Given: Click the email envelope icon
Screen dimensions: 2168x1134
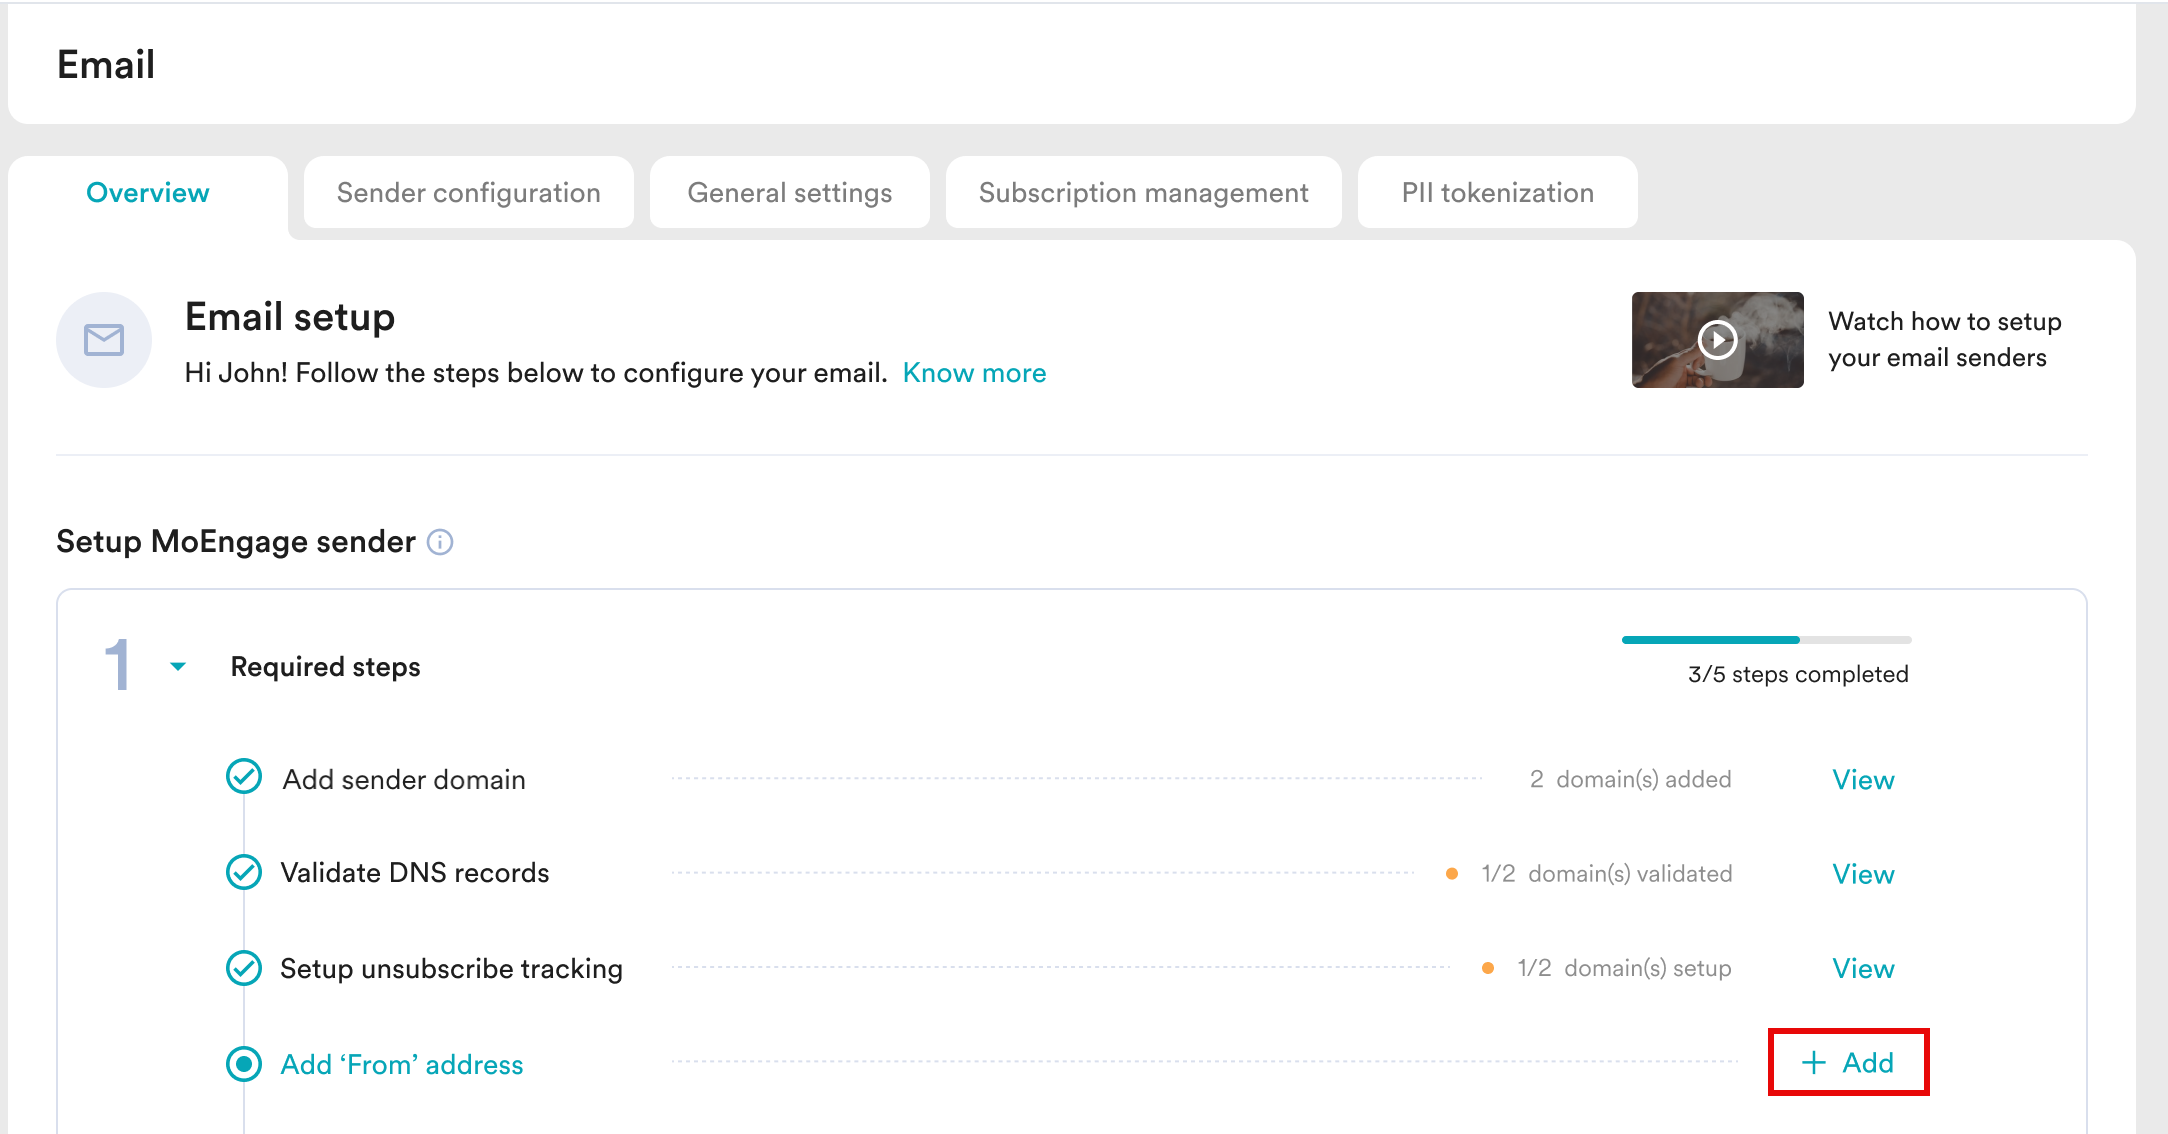Looking at the screenshot, I should tap(104, 340).
